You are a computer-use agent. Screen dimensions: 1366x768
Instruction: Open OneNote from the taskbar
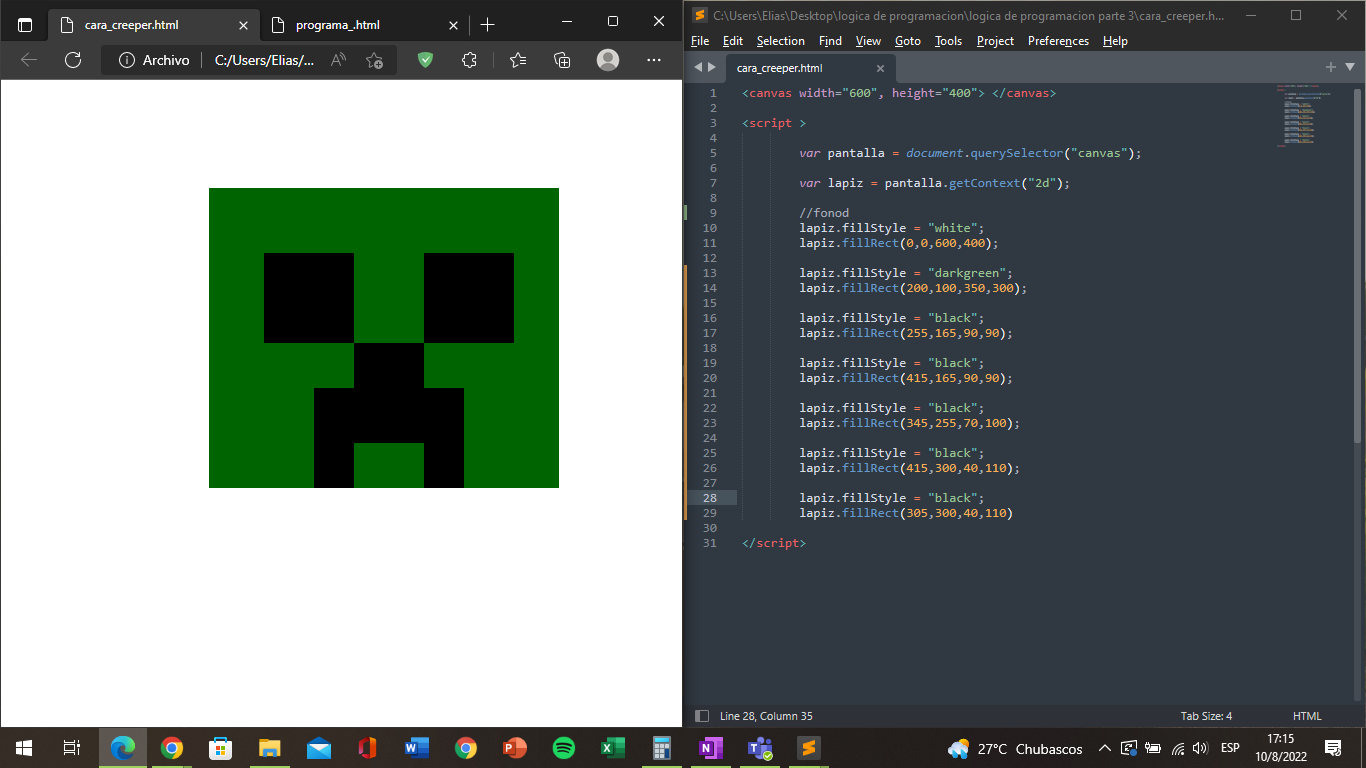tap(710, 748)
